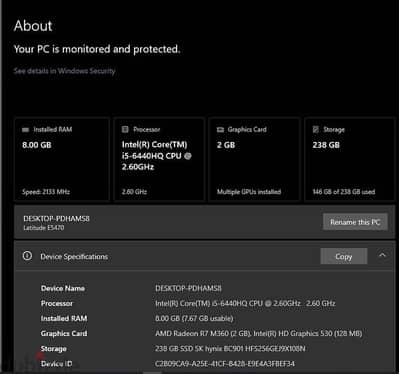Select the Graphics Card 2 GB card

pos(254,159)
